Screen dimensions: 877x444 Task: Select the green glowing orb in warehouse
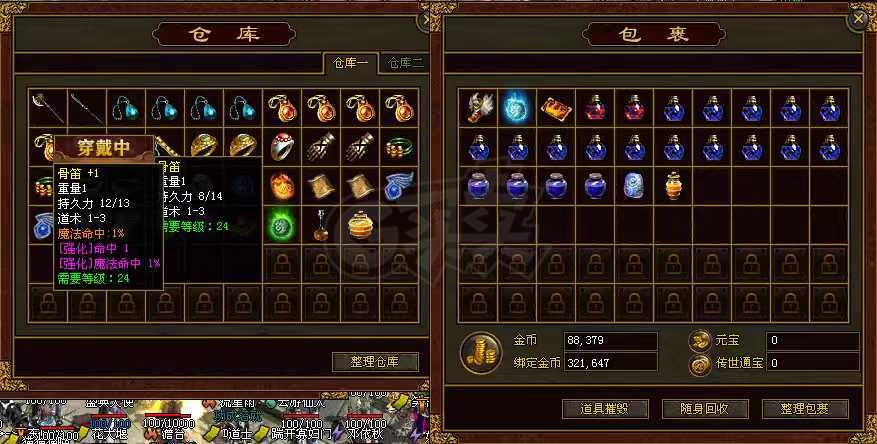[x=282, y=225]
